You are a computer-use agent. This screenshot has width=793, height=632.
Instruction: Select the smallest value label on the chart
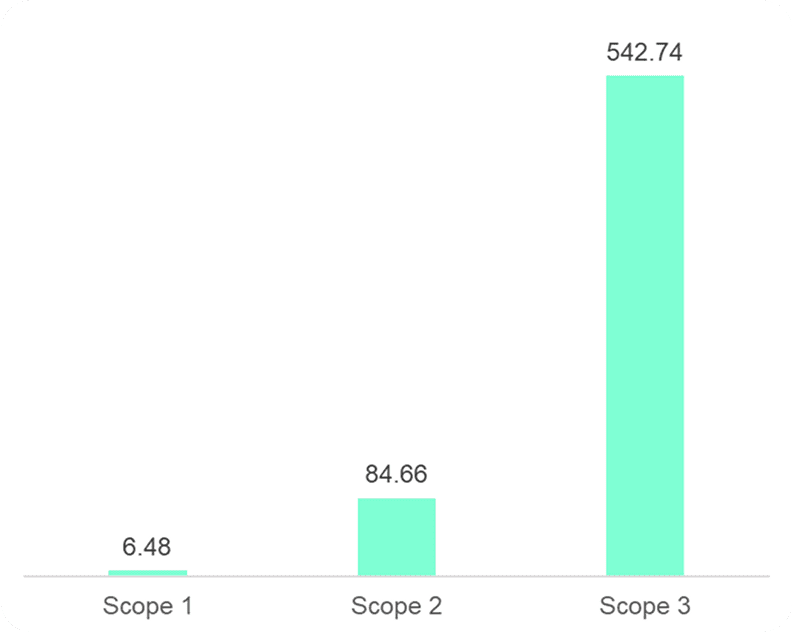pyautogui.click(x=147, y=547)
